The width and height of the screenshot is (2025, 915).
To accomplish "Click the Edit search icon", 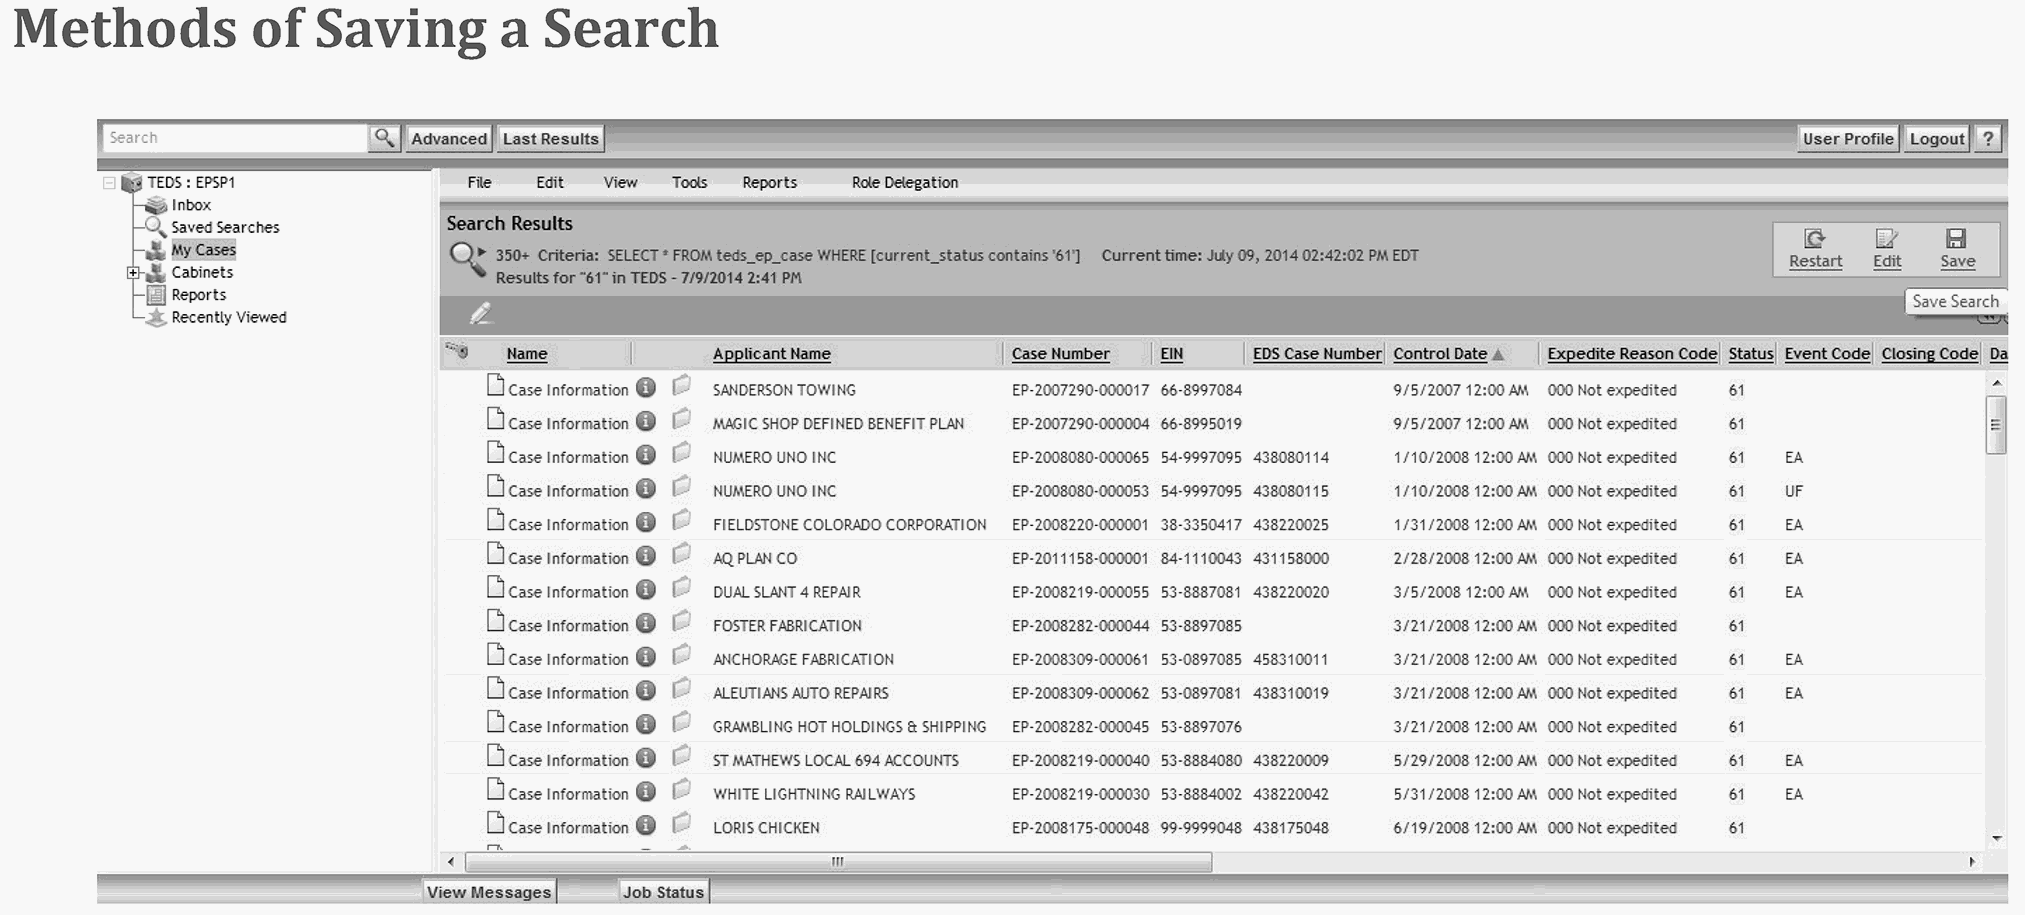I will click(1886, 239).
